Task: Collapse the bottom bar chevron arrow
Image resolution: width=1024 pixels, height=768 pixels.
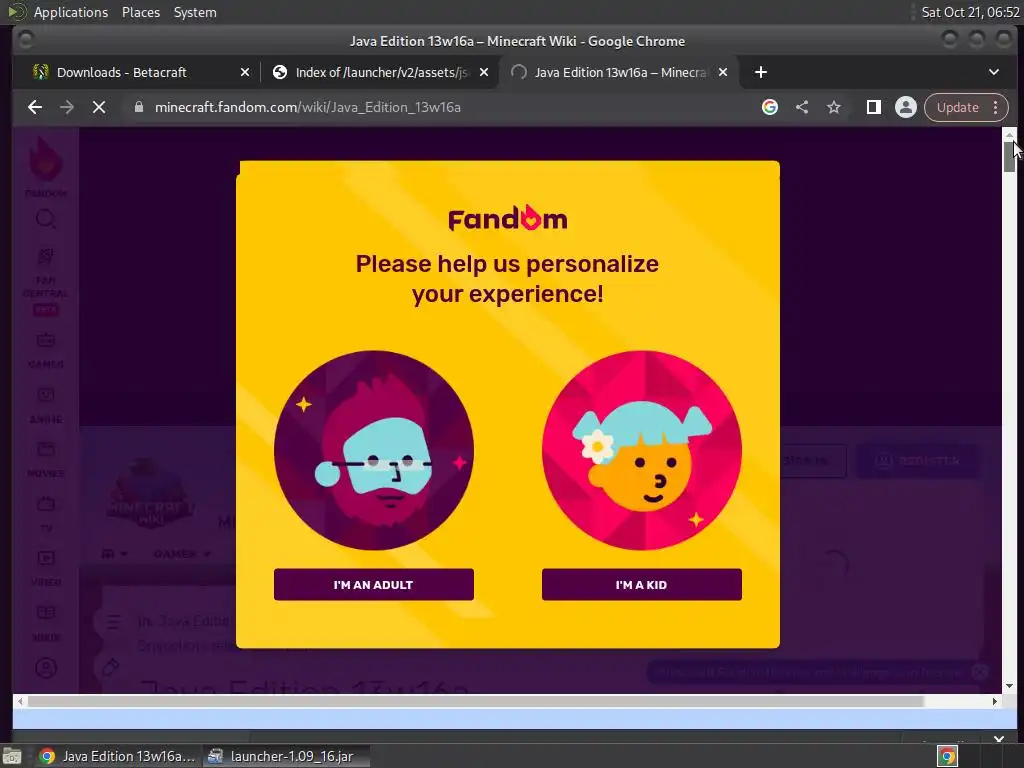Action: (x=999, y=739)
